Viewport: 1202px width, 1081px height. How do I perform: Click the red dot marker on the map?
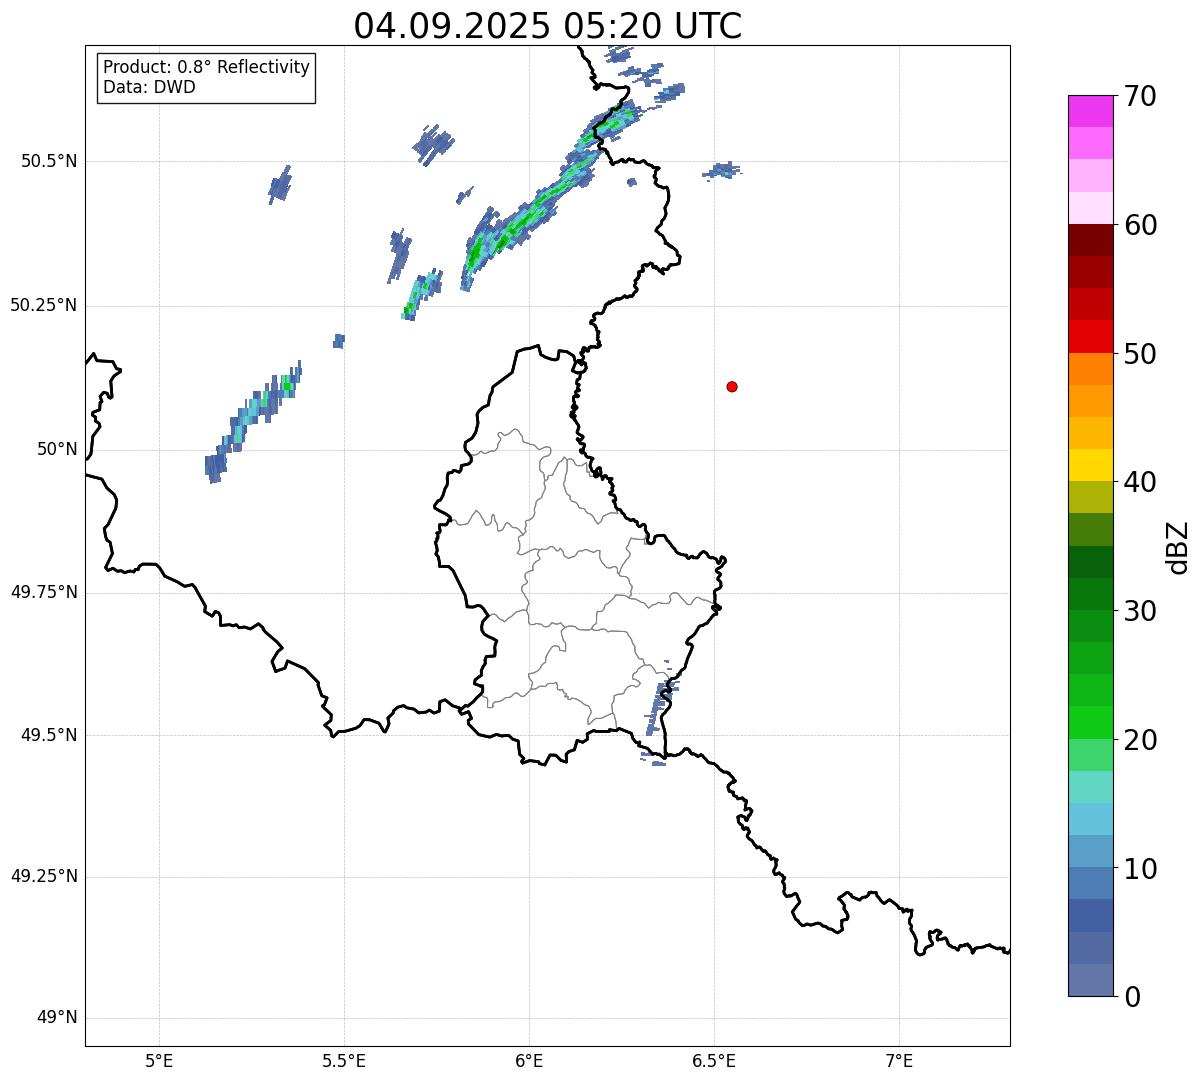click(x=732, y=386)
